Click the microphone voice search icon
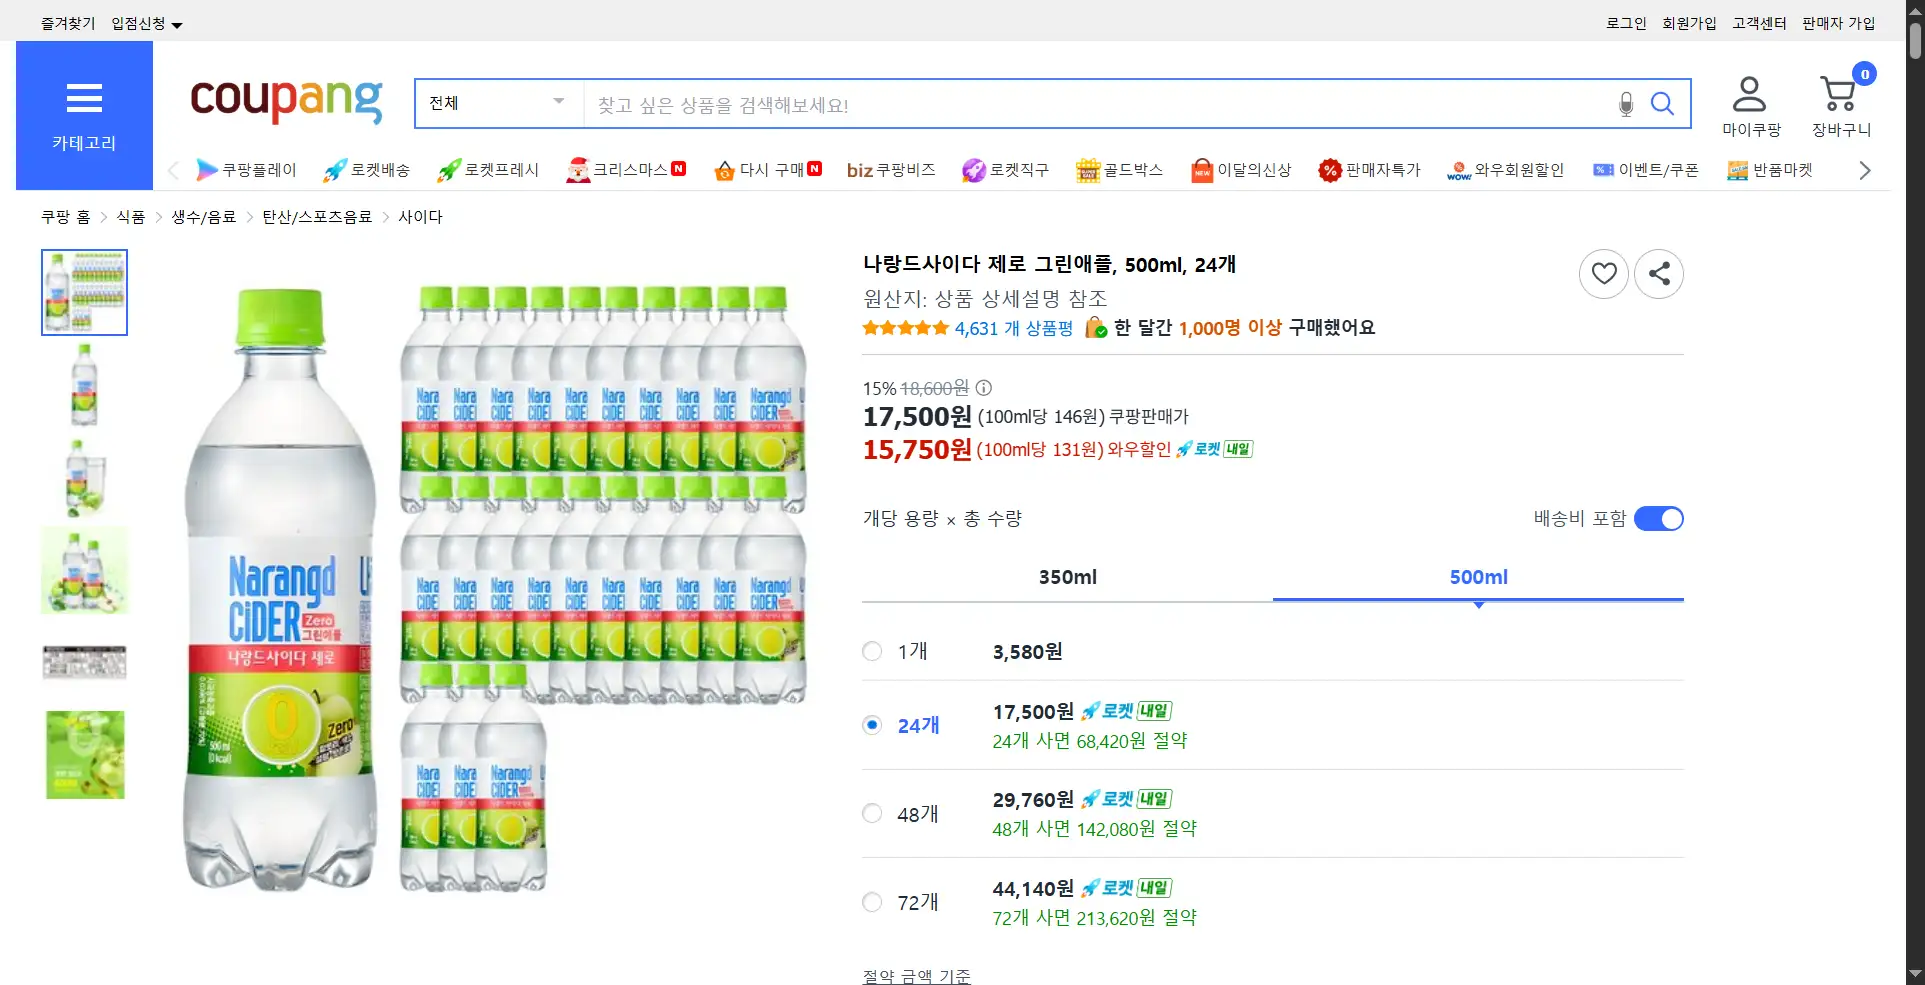Screen dimensions: 1925x985 [x=1626, y=104]
